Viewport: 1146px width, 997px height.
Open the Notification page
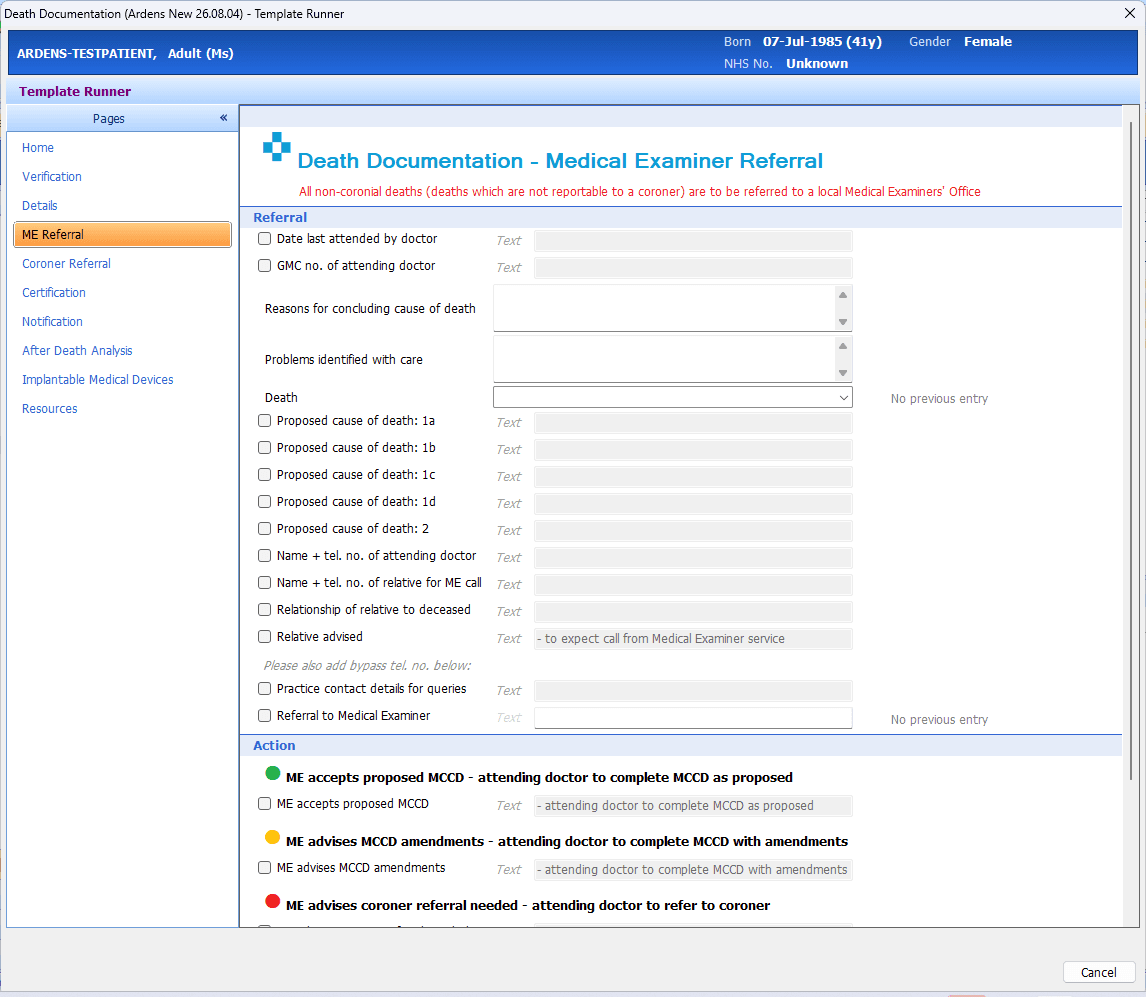coord(53,322)
